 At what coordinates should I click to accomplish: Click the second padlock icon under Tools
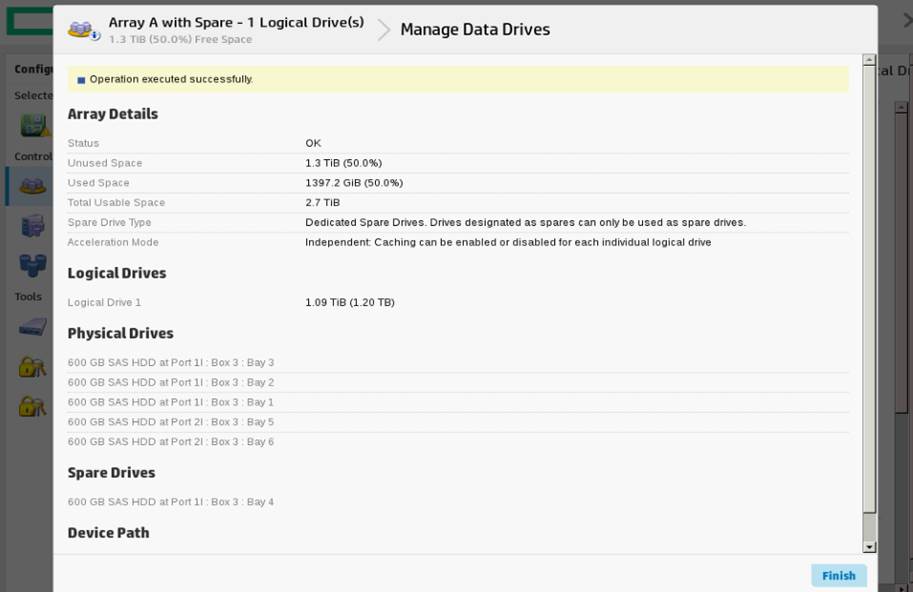pos(33,406)
